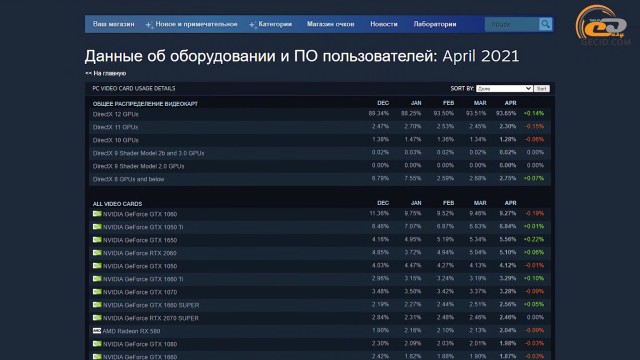Click plus icon before Категории

point(252,25)
